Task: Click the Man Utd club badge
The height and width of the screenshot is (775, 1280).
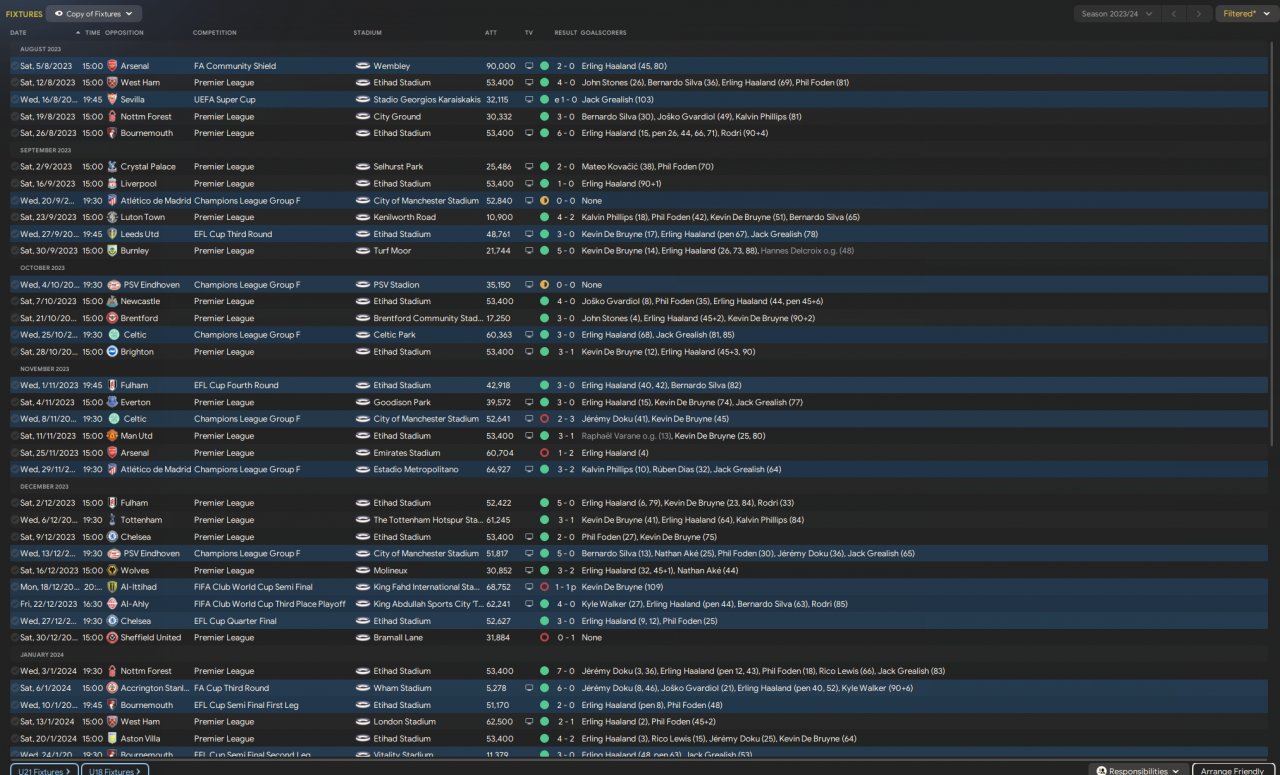Action: (113, 436)
